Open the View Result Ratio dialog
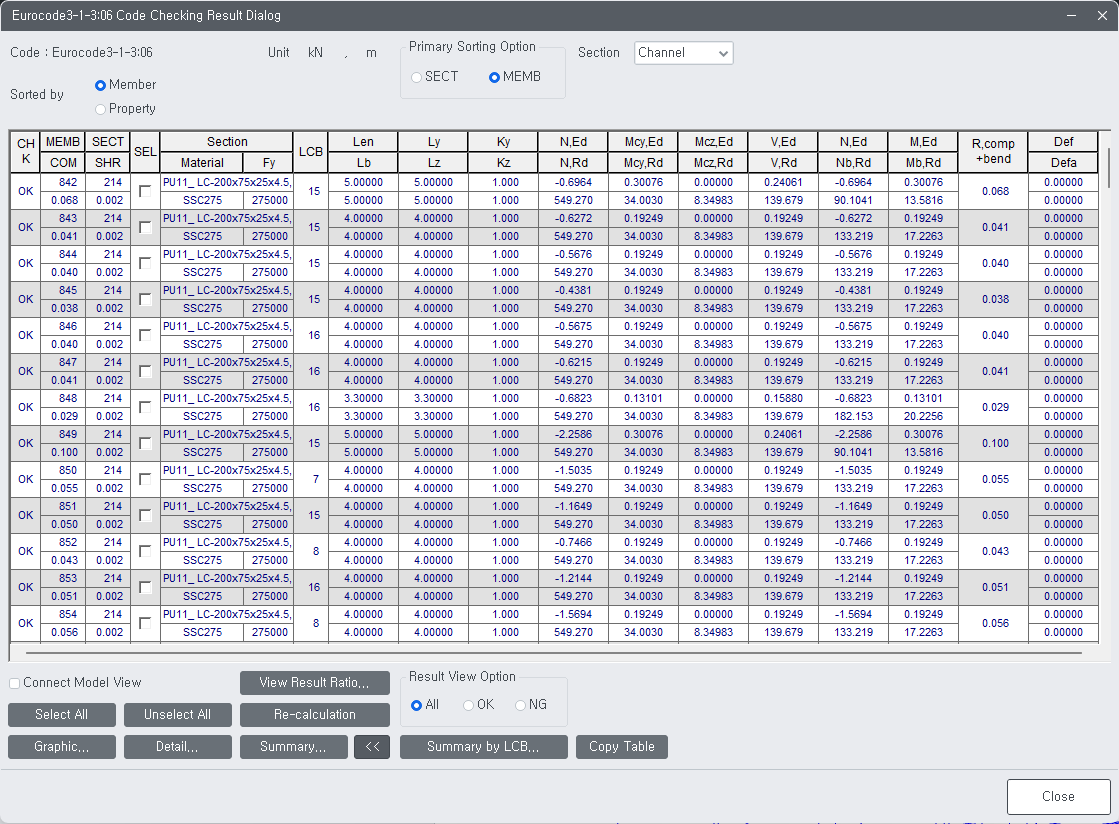 pyautogui.click(x=314, y=682)
